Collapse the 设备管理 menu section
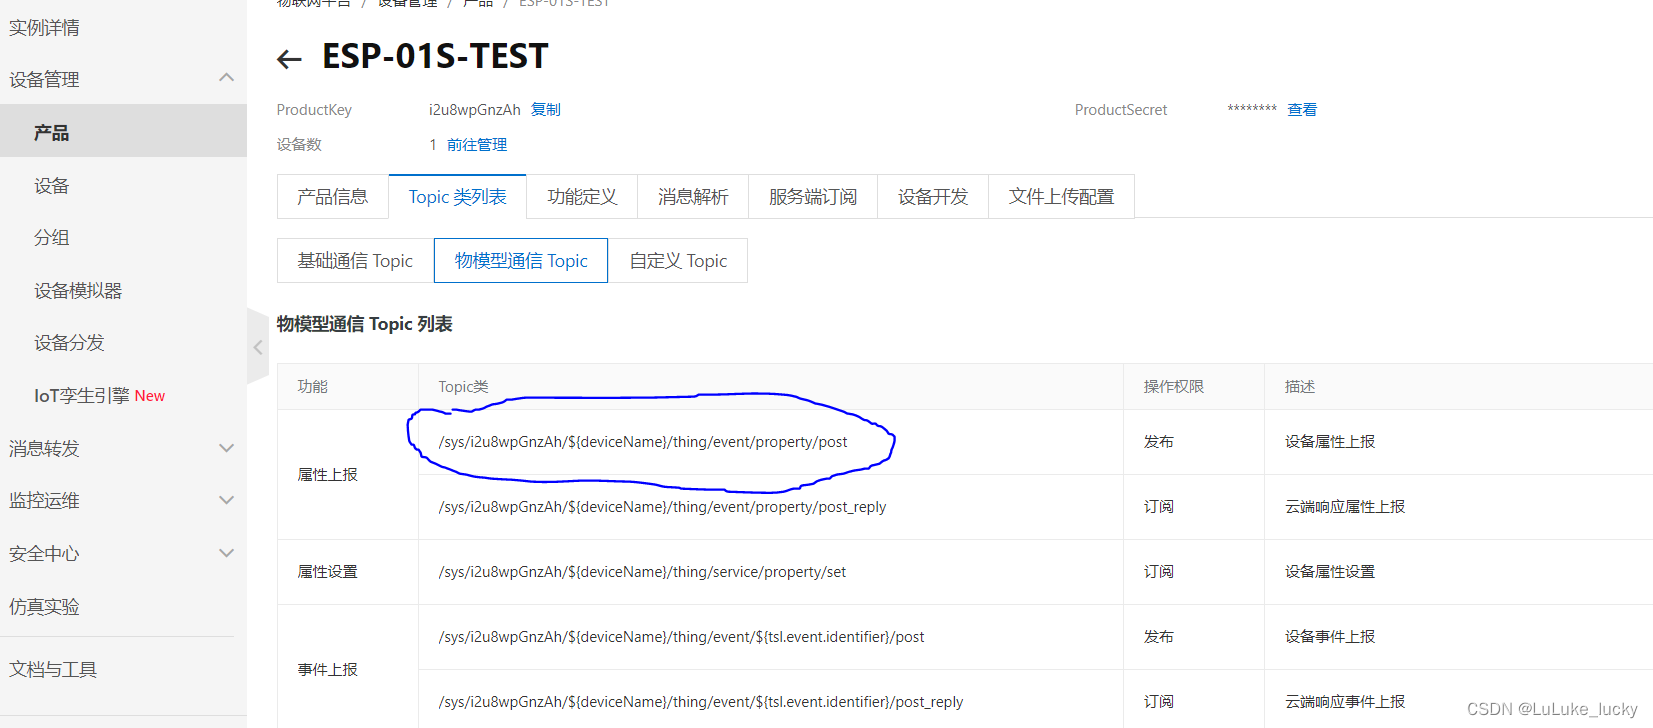This screenshot has height=728, width=1653. (226, 78)
